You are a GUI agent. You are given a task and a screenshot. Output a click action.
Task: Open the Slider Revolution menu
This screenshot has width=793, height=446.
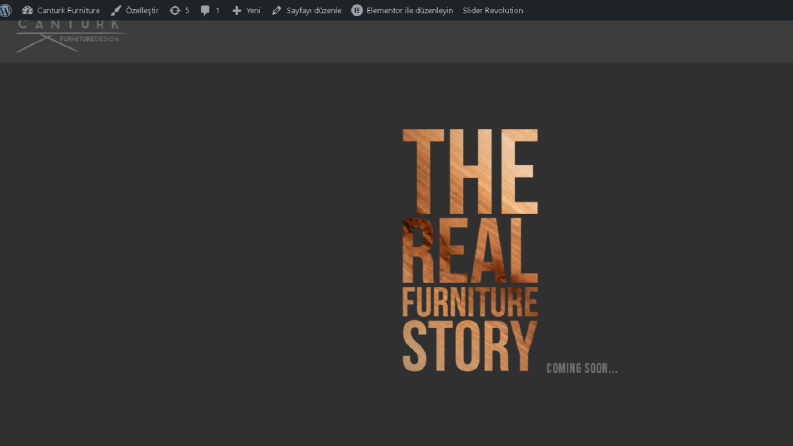point(493,10)
